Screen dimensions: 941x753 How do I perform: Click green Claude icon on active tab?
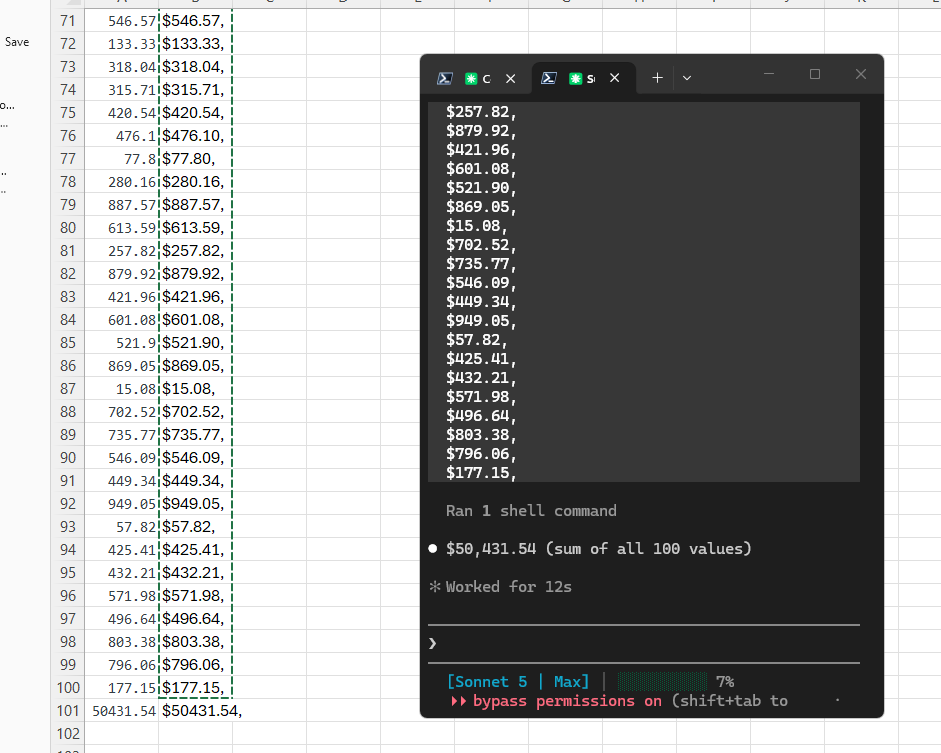[x=576, y=79]
